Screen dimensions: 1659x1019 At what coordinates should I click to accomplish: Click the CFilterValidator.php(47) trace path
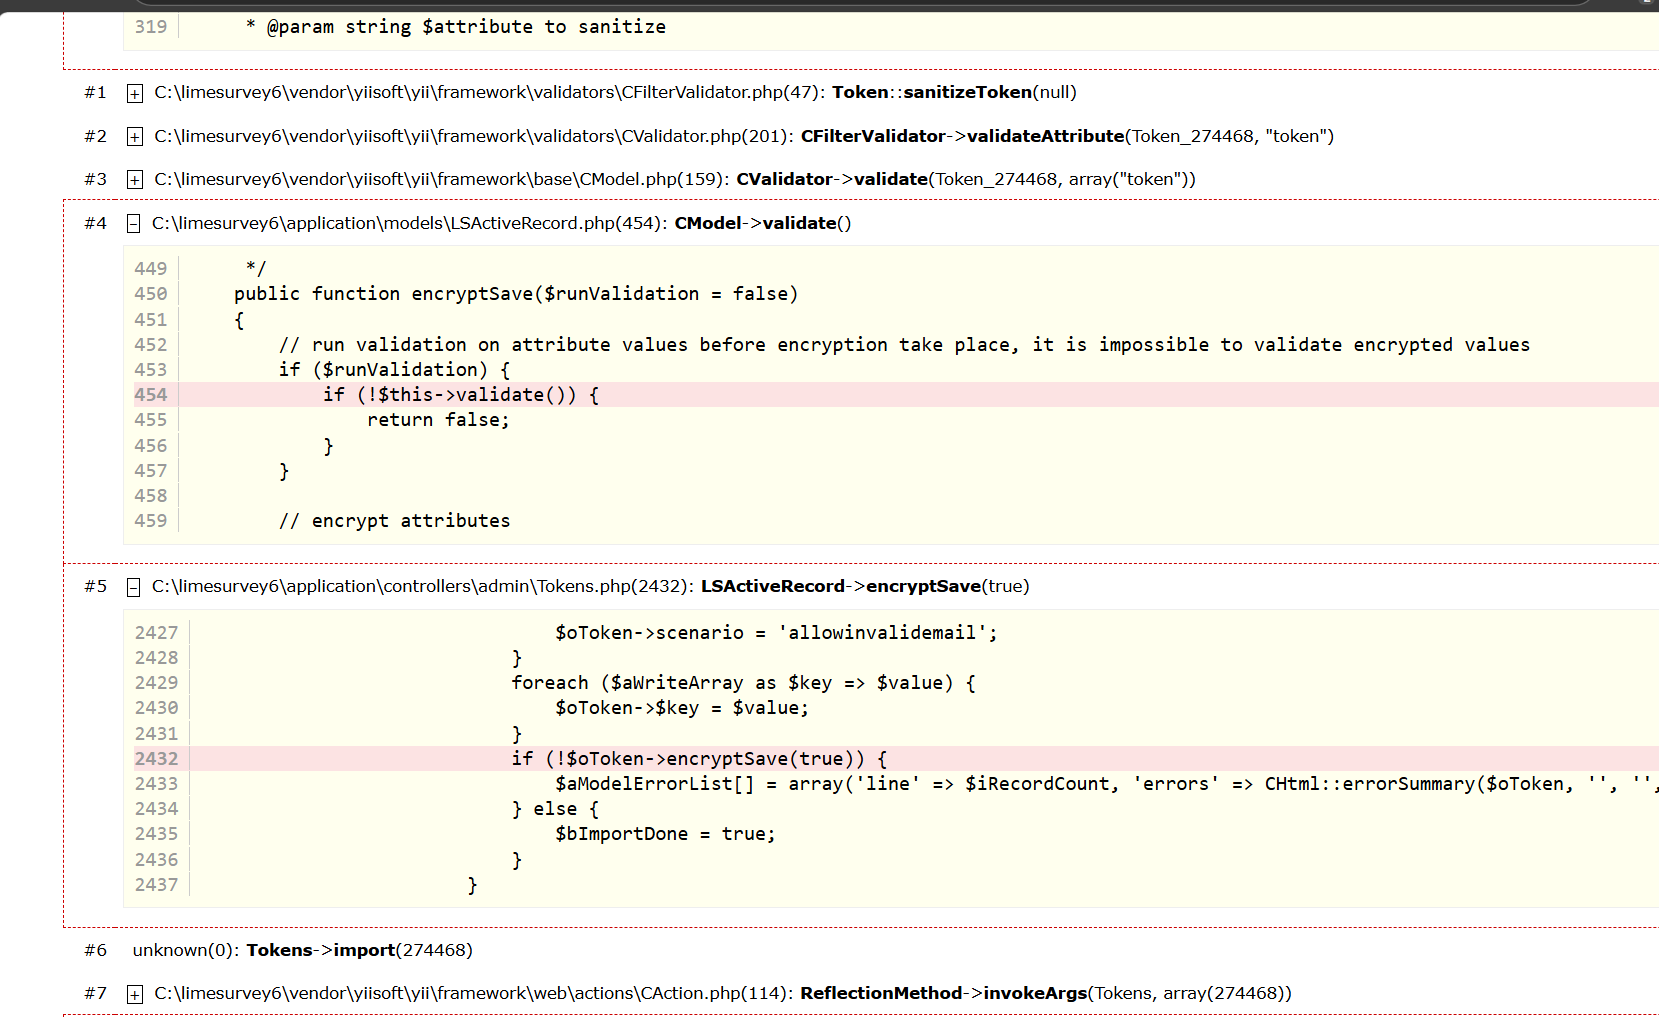pos(488,92)
